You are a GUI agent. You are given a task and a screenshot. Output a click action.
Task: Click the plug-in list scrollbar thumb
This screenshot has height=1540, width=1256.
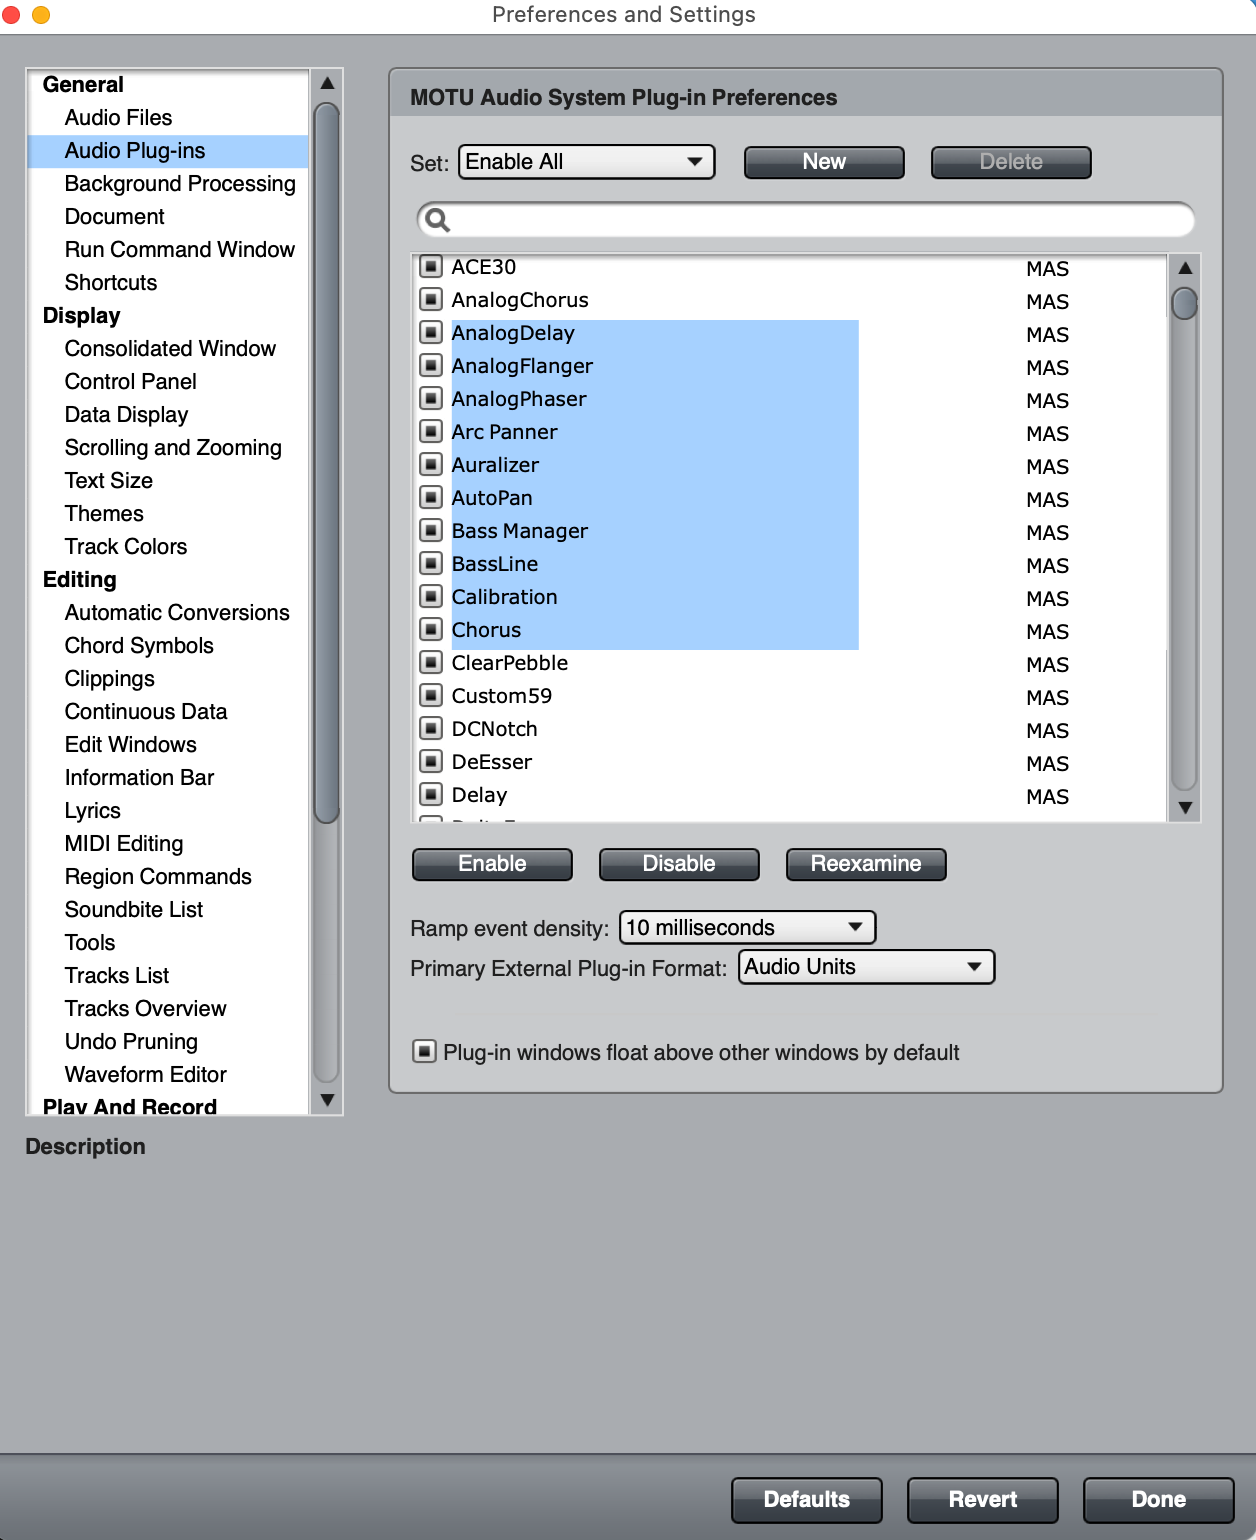click(x=1185, y=303)
